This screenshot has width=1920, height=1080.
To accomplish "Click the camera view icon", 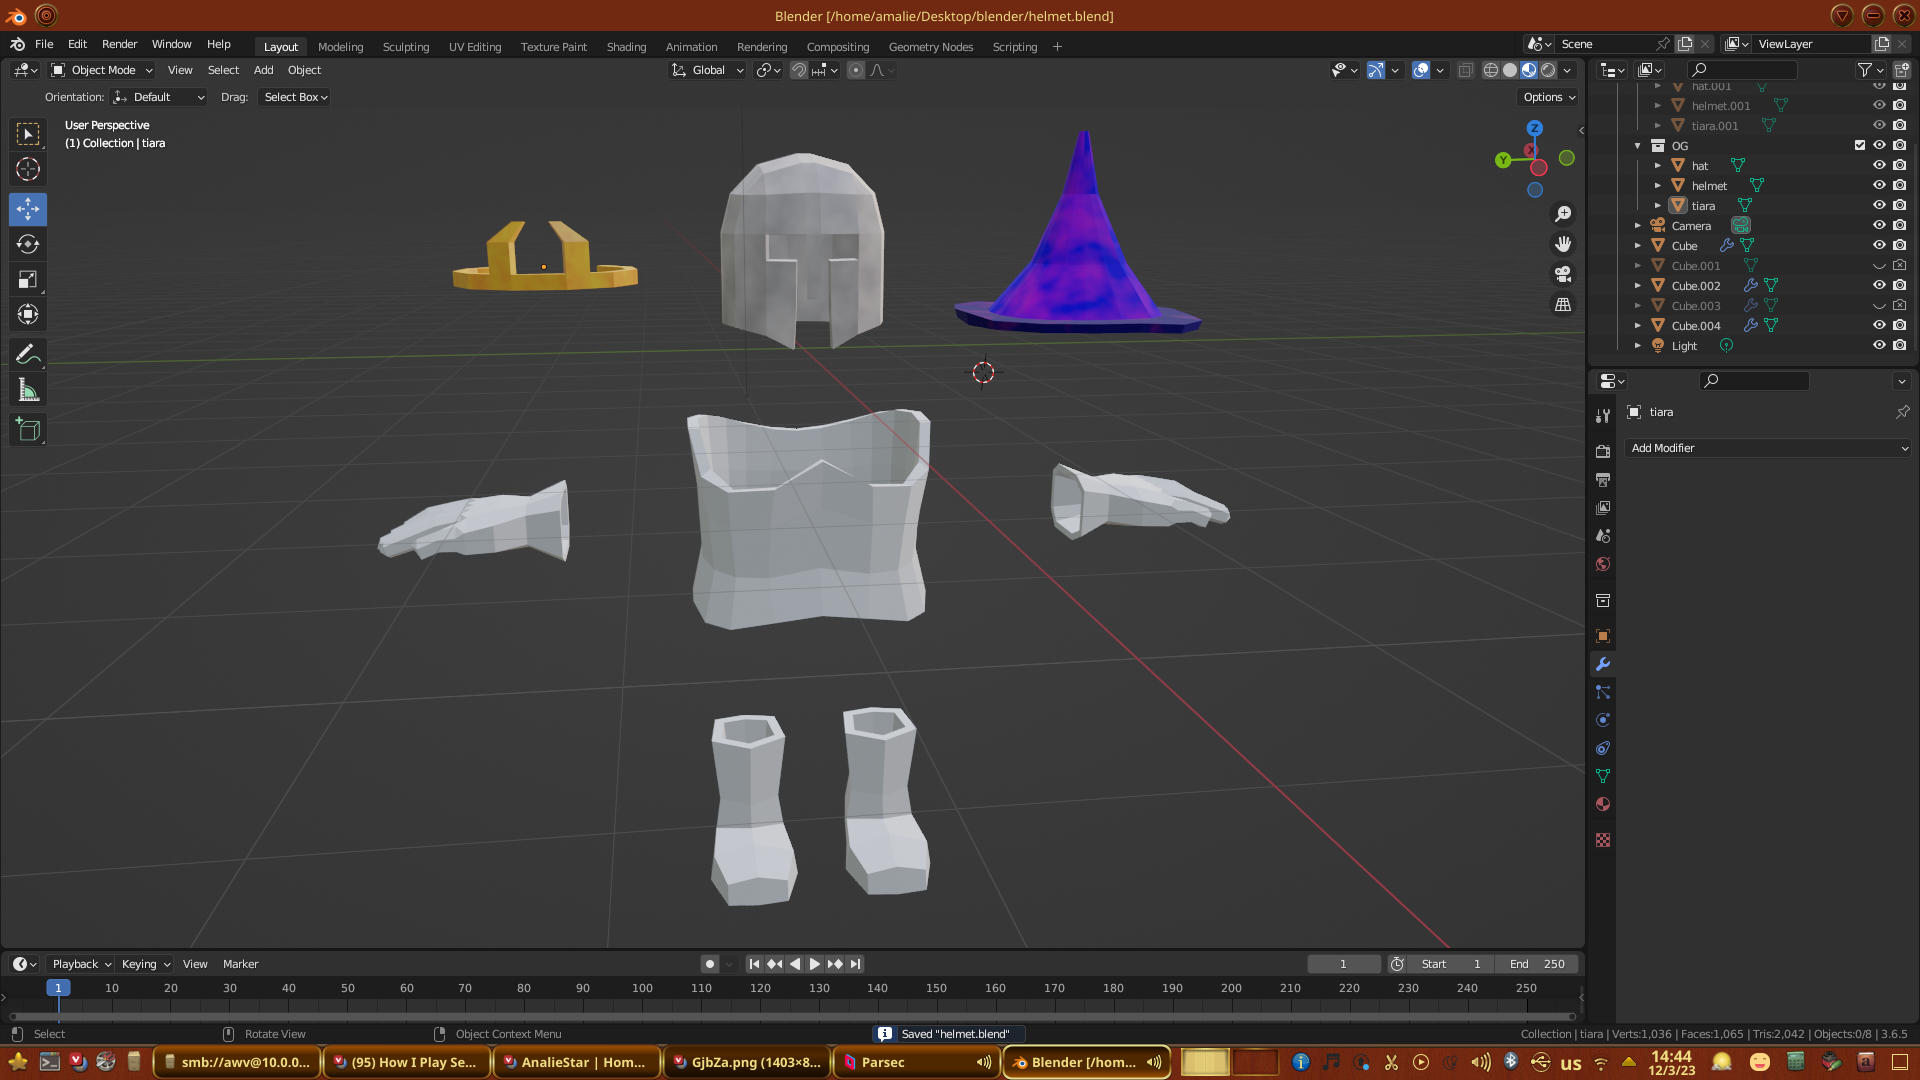I will (1563, 274).
